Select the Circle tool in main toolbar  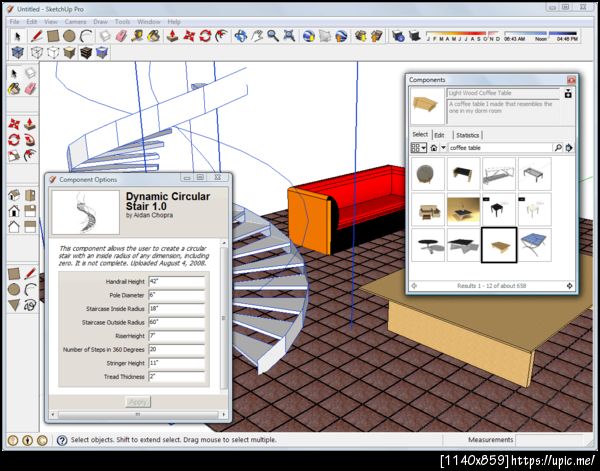click(x=69, y=36)
